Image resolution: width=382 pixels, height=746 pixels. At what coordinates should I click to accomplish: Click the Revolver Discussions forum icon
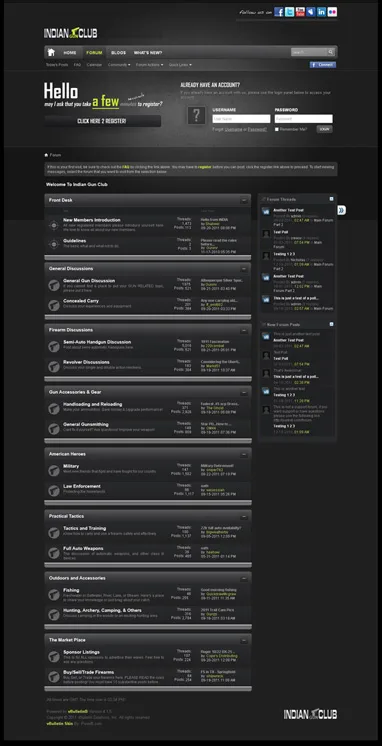(x=54, y=366)
